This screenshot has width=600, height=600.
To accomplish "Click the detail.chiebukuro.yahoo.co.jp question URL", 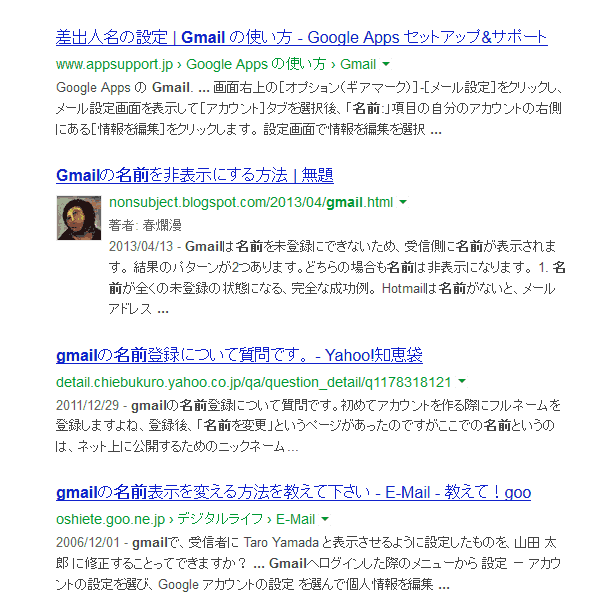I will coord(254,382).
